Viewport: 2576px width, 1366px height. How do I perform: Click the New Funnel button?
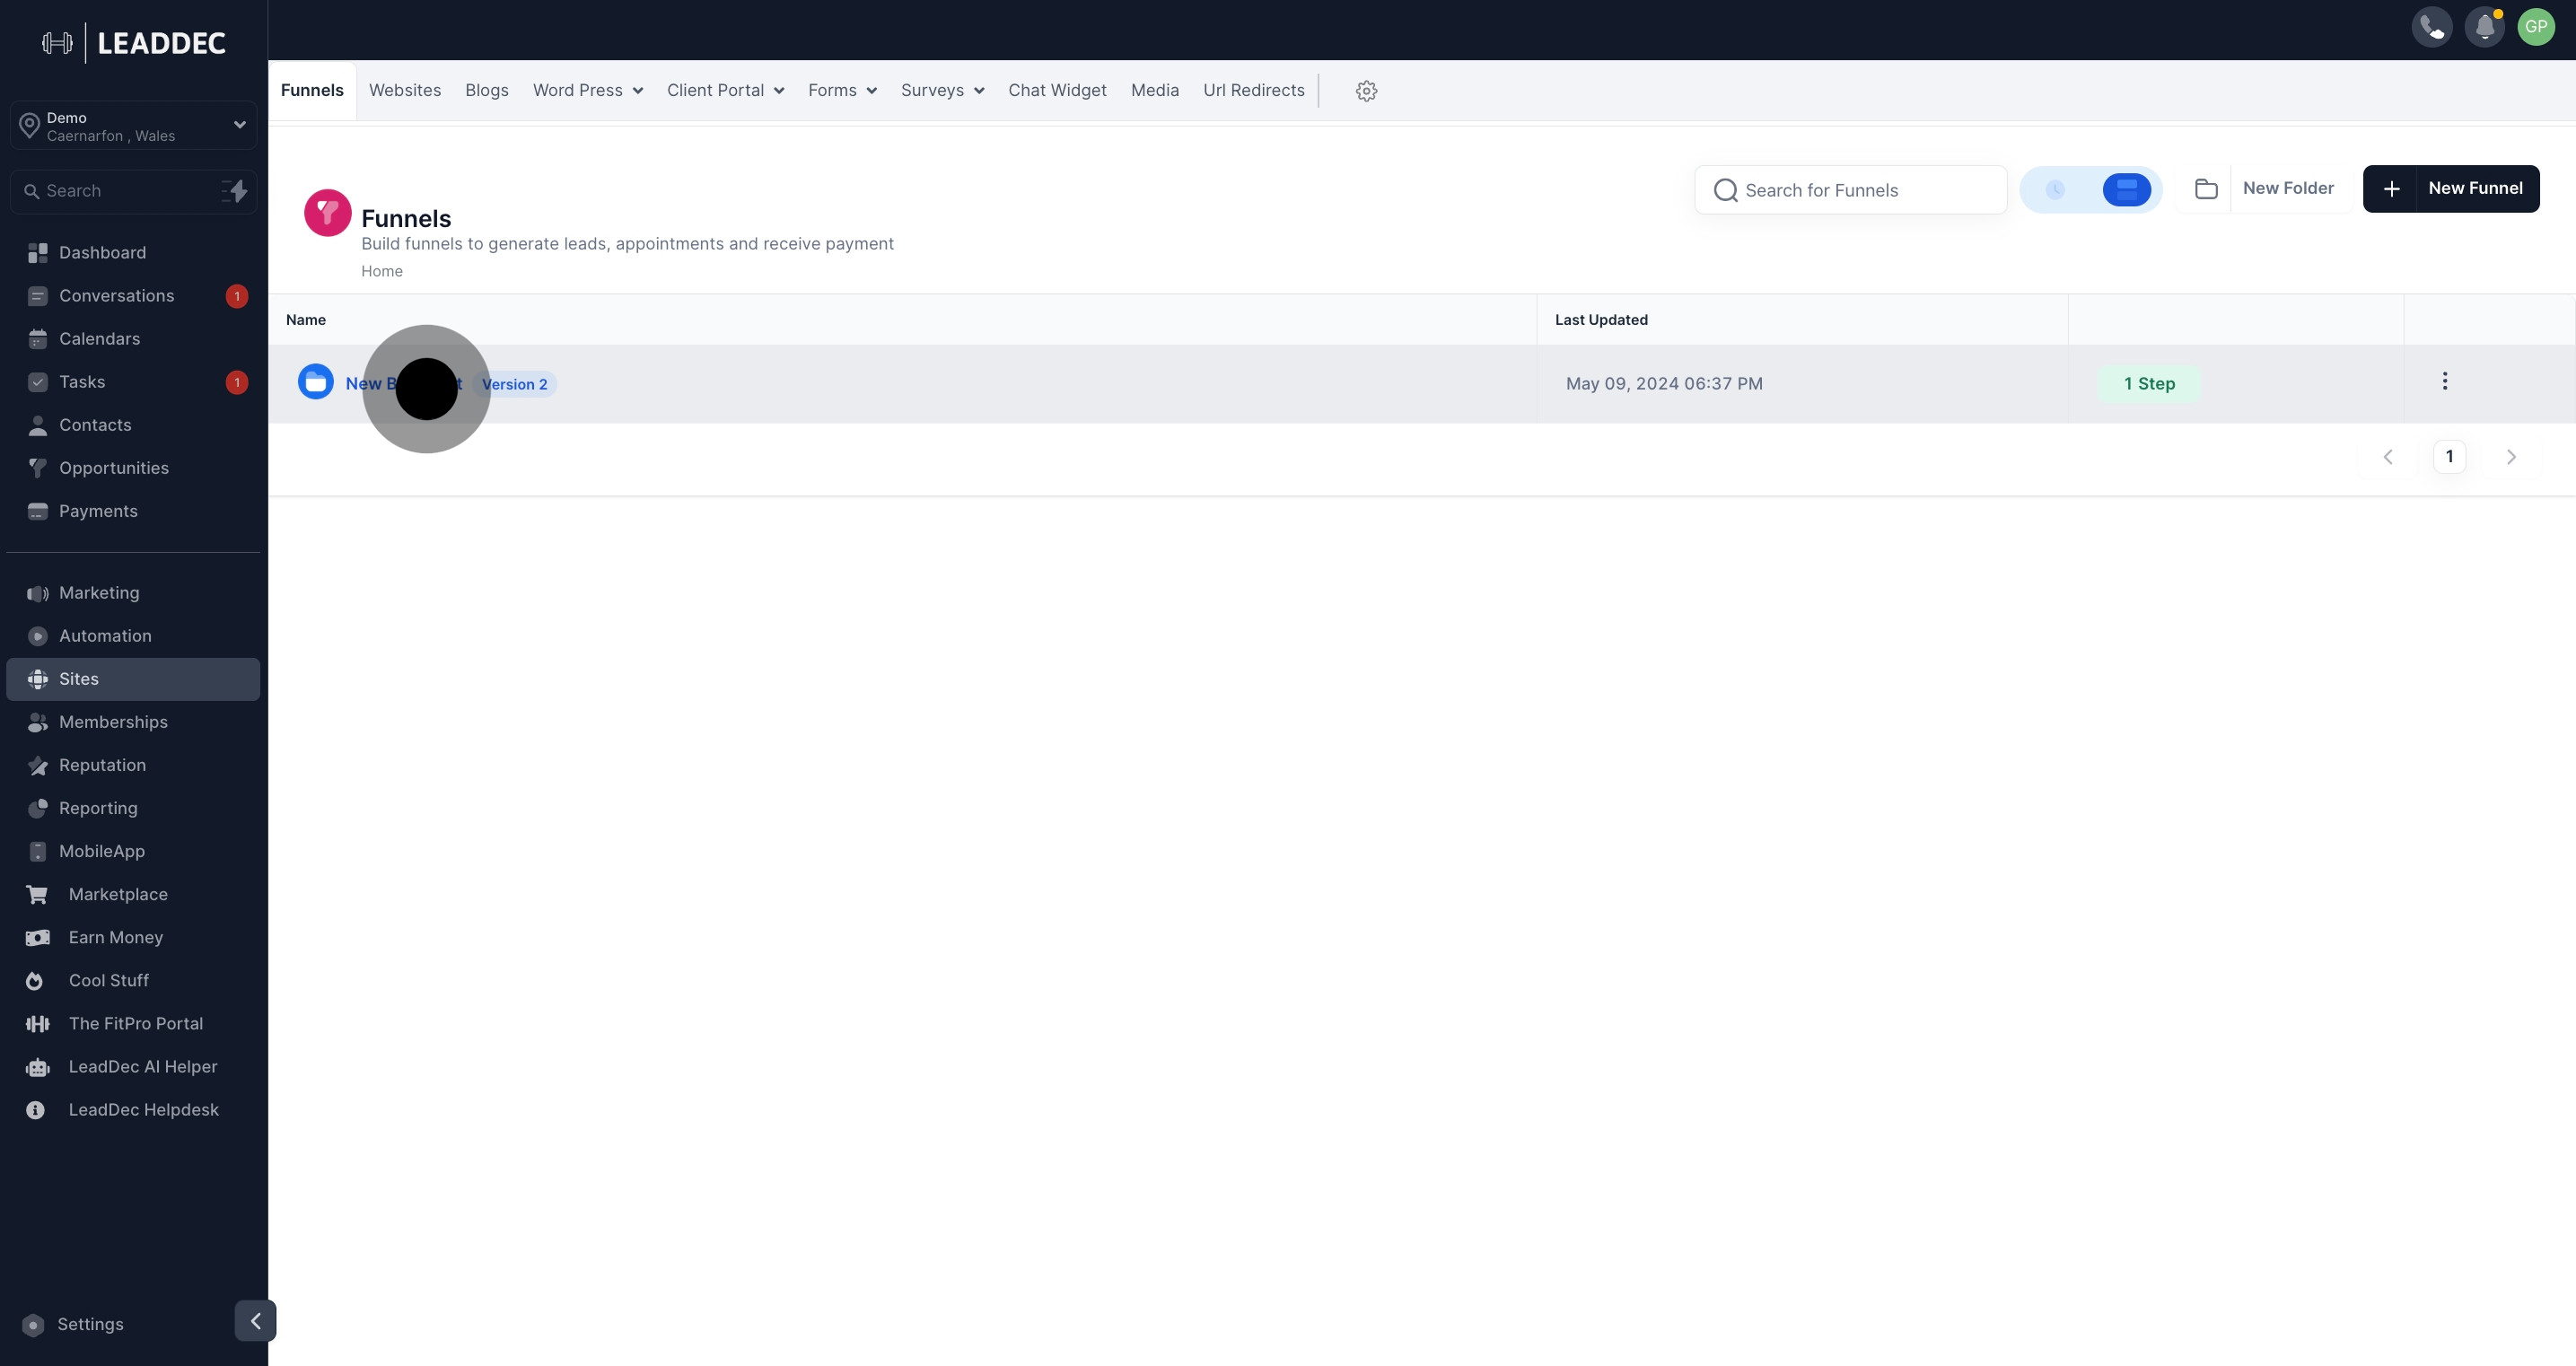click(x=2450, y=189)
